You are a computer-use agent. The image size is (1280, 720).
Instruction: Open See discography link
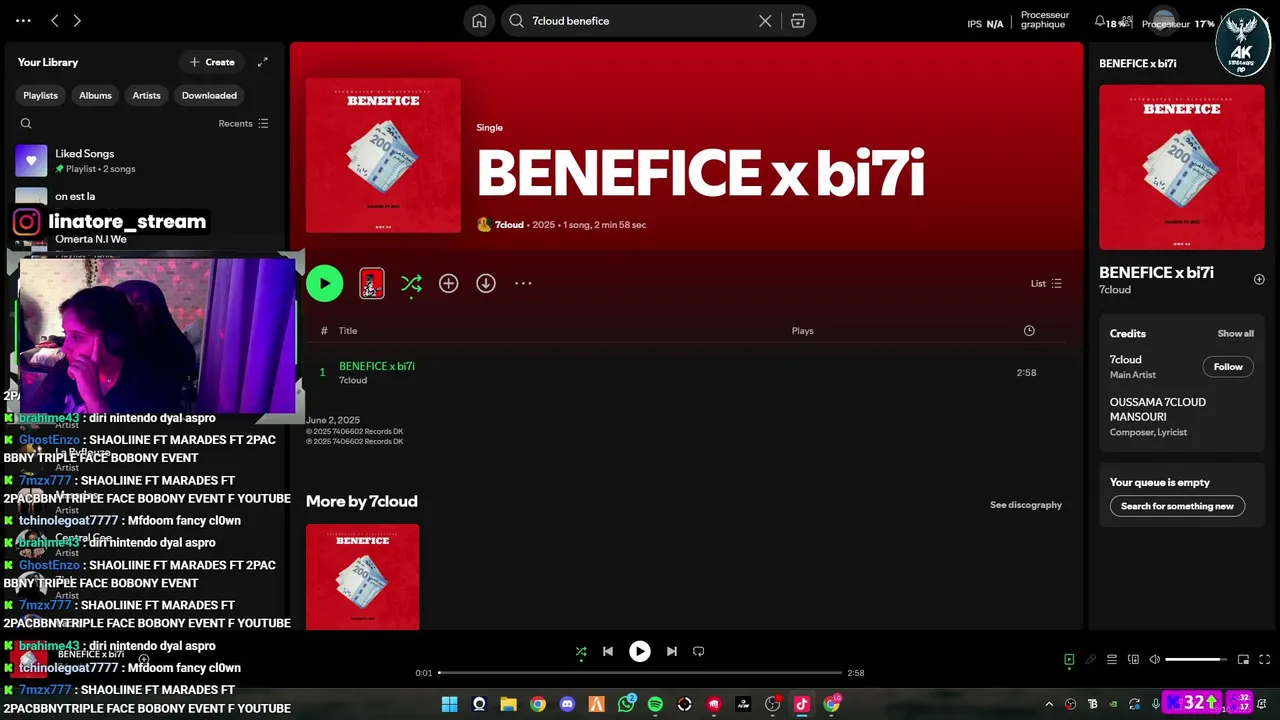click(x=1026, y=505)
